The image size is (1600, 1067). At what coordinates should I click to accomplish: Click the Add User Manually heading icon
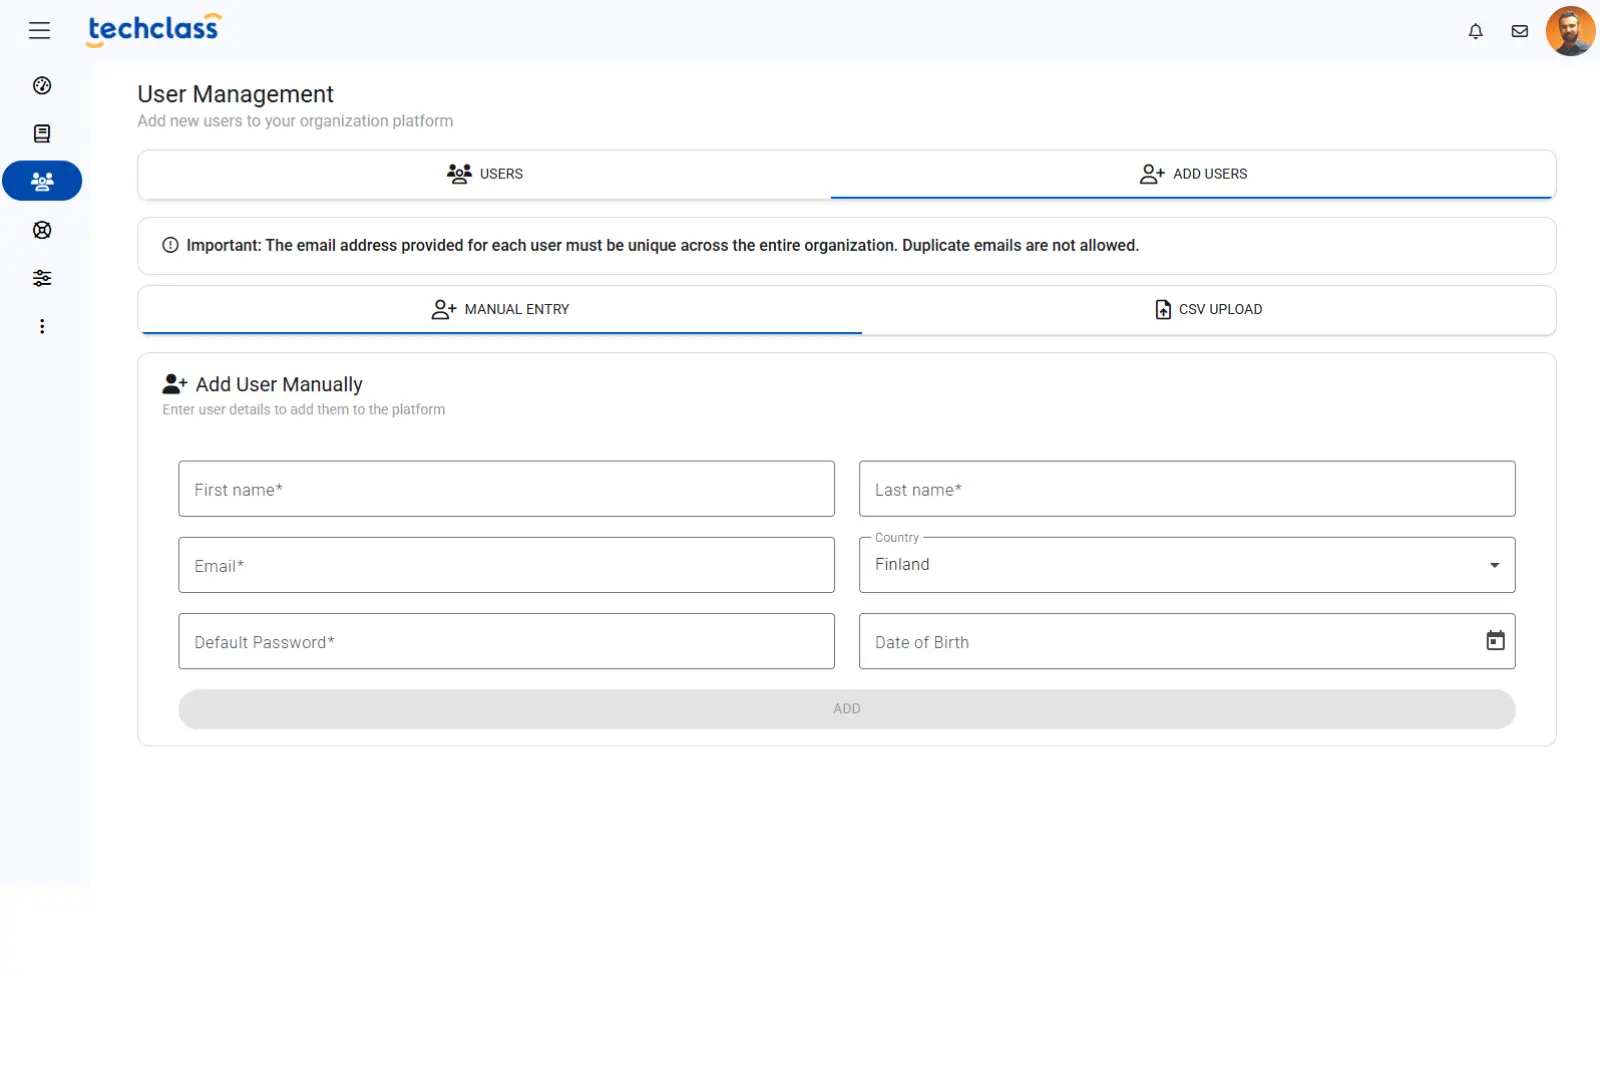[175, 384]
